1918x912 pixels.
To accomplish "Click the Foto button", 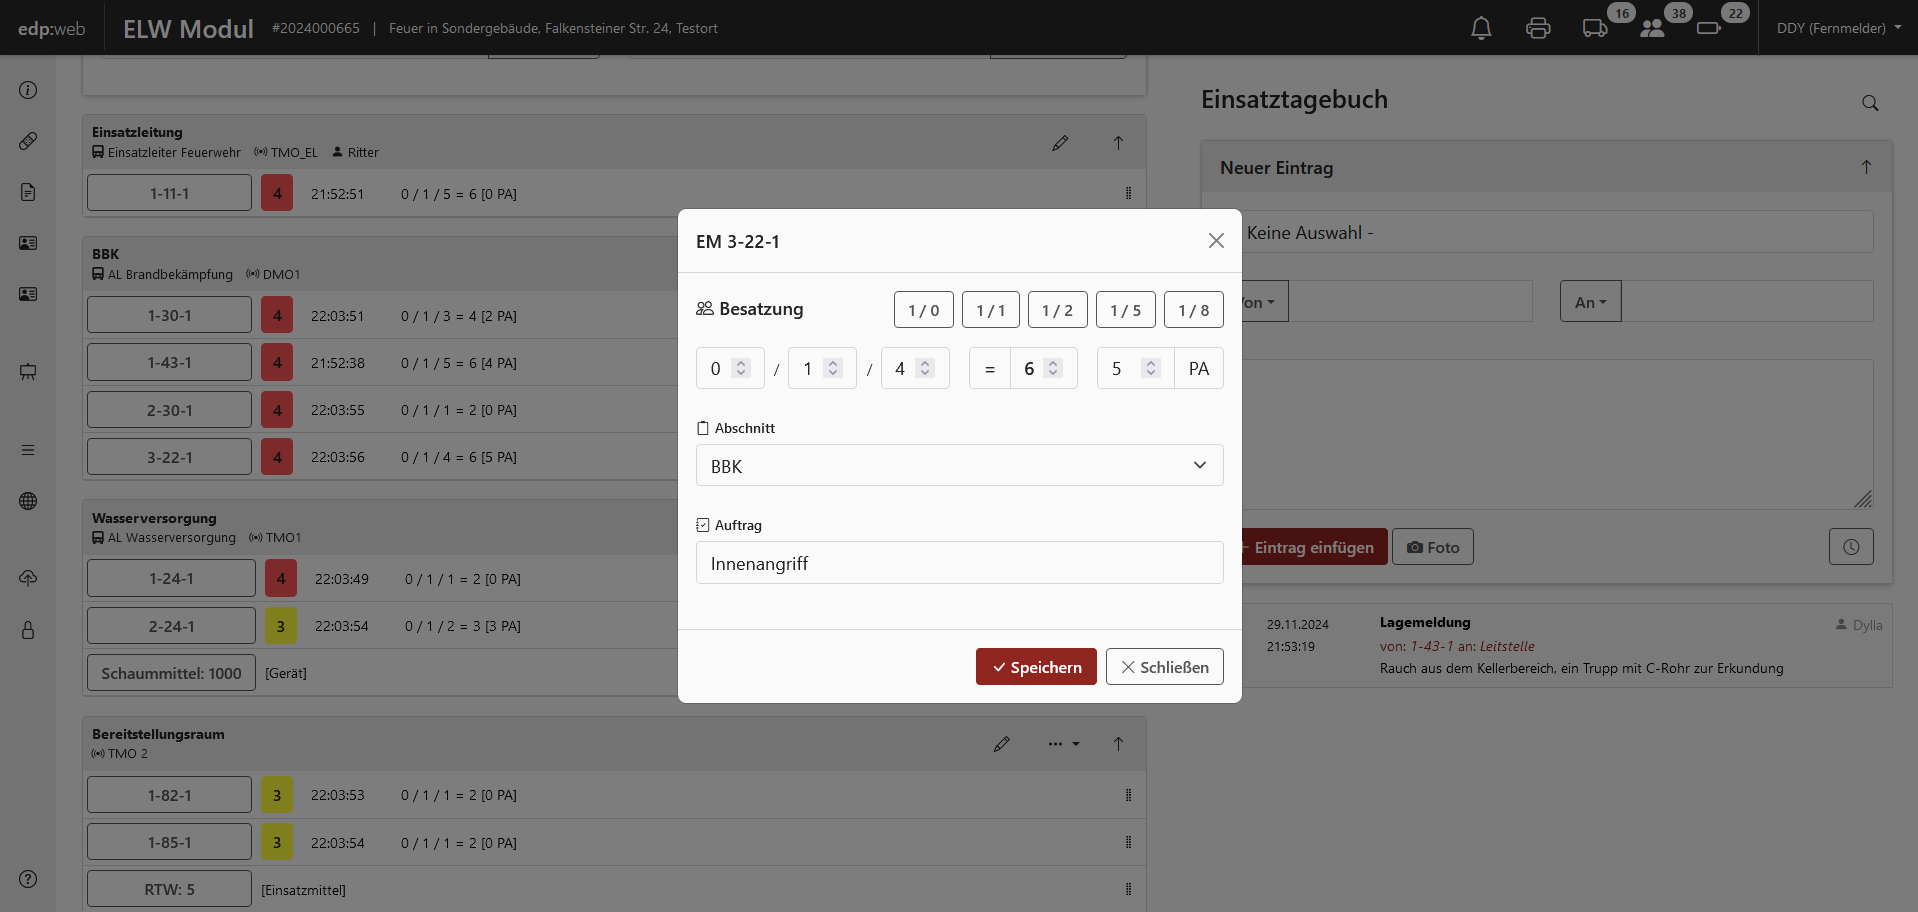I will click(1433, 547).
